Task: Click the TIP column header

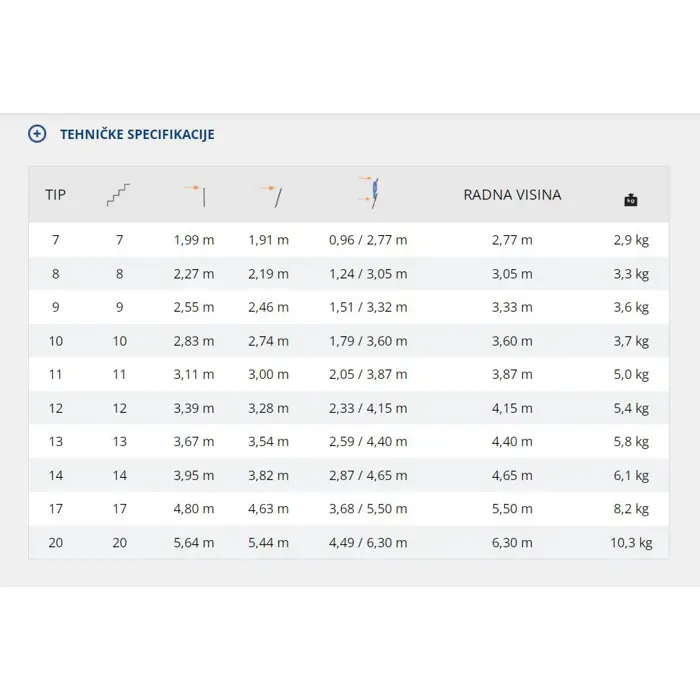Action: pyautogui.click(x=55, y=194)
